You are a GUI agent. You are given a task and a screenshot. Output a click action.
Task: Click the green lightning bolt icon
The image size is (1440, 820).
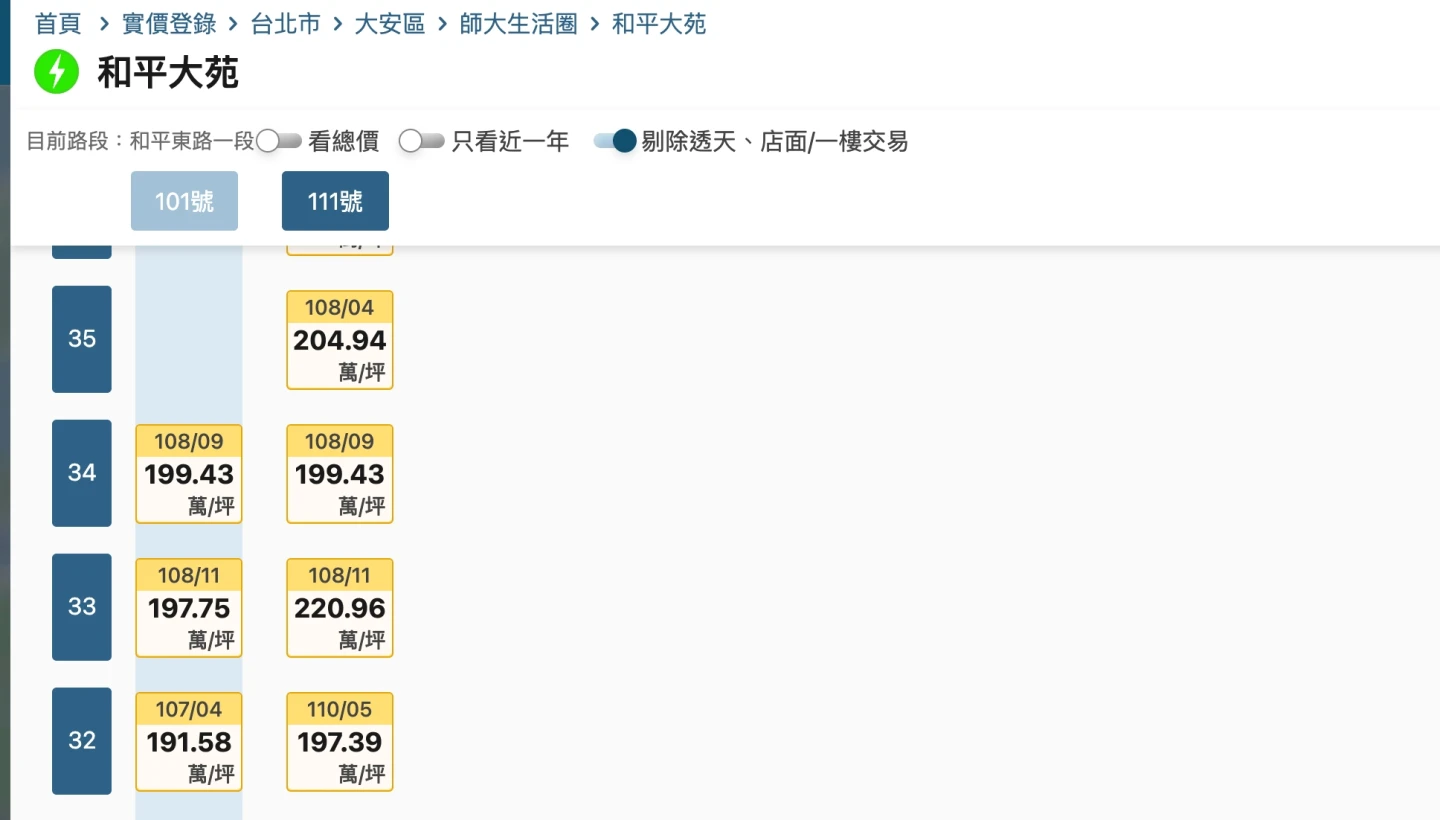(x=56, y=72)
